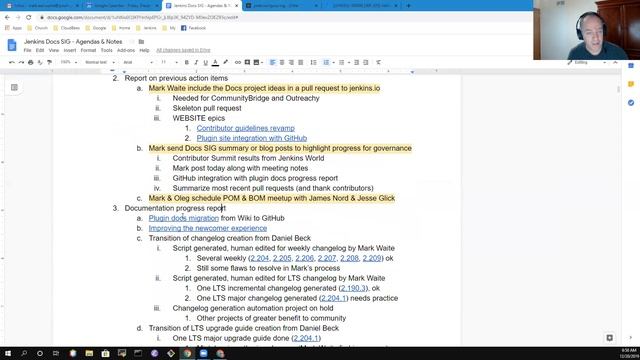Image resolution: width=640 pixels, height=360 pixels.
Task: Select the Paint format tool
Action: (x=49, y=62)
